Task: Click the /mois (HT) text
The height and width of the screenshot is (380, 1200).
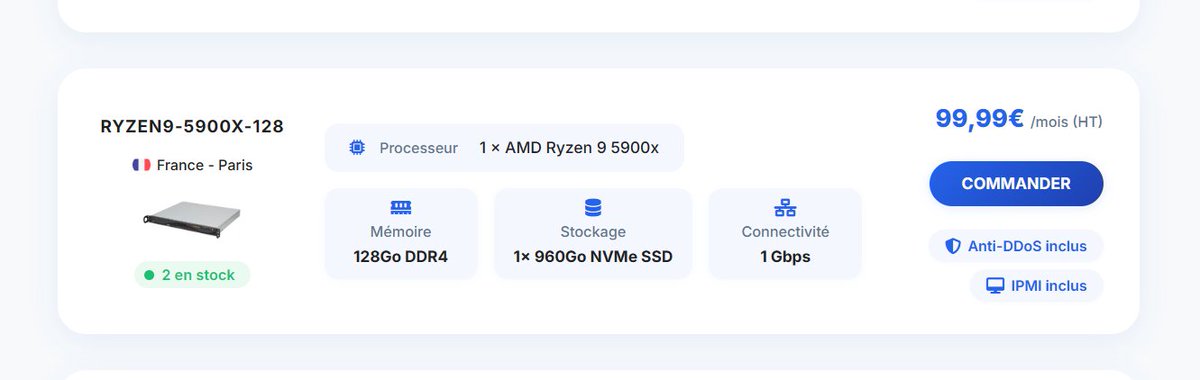Action: [1067, 122]
